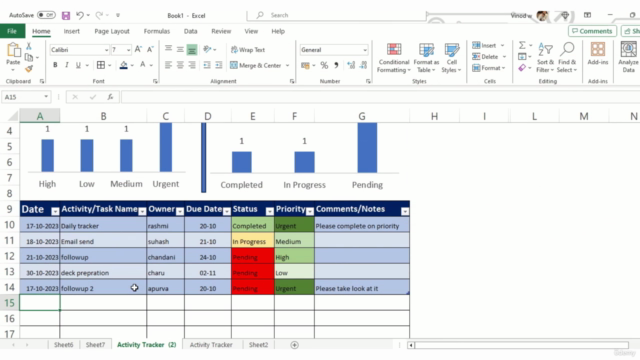This screenshot has height=360, width=640.
Task: Toggle center horizontal alignment
Action: 180,65
